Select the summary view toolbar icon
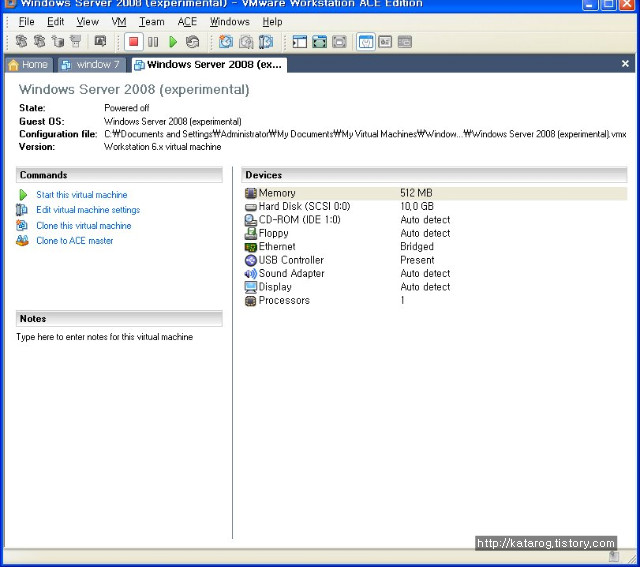Screen dimensions: 640x567 [365, 42]
